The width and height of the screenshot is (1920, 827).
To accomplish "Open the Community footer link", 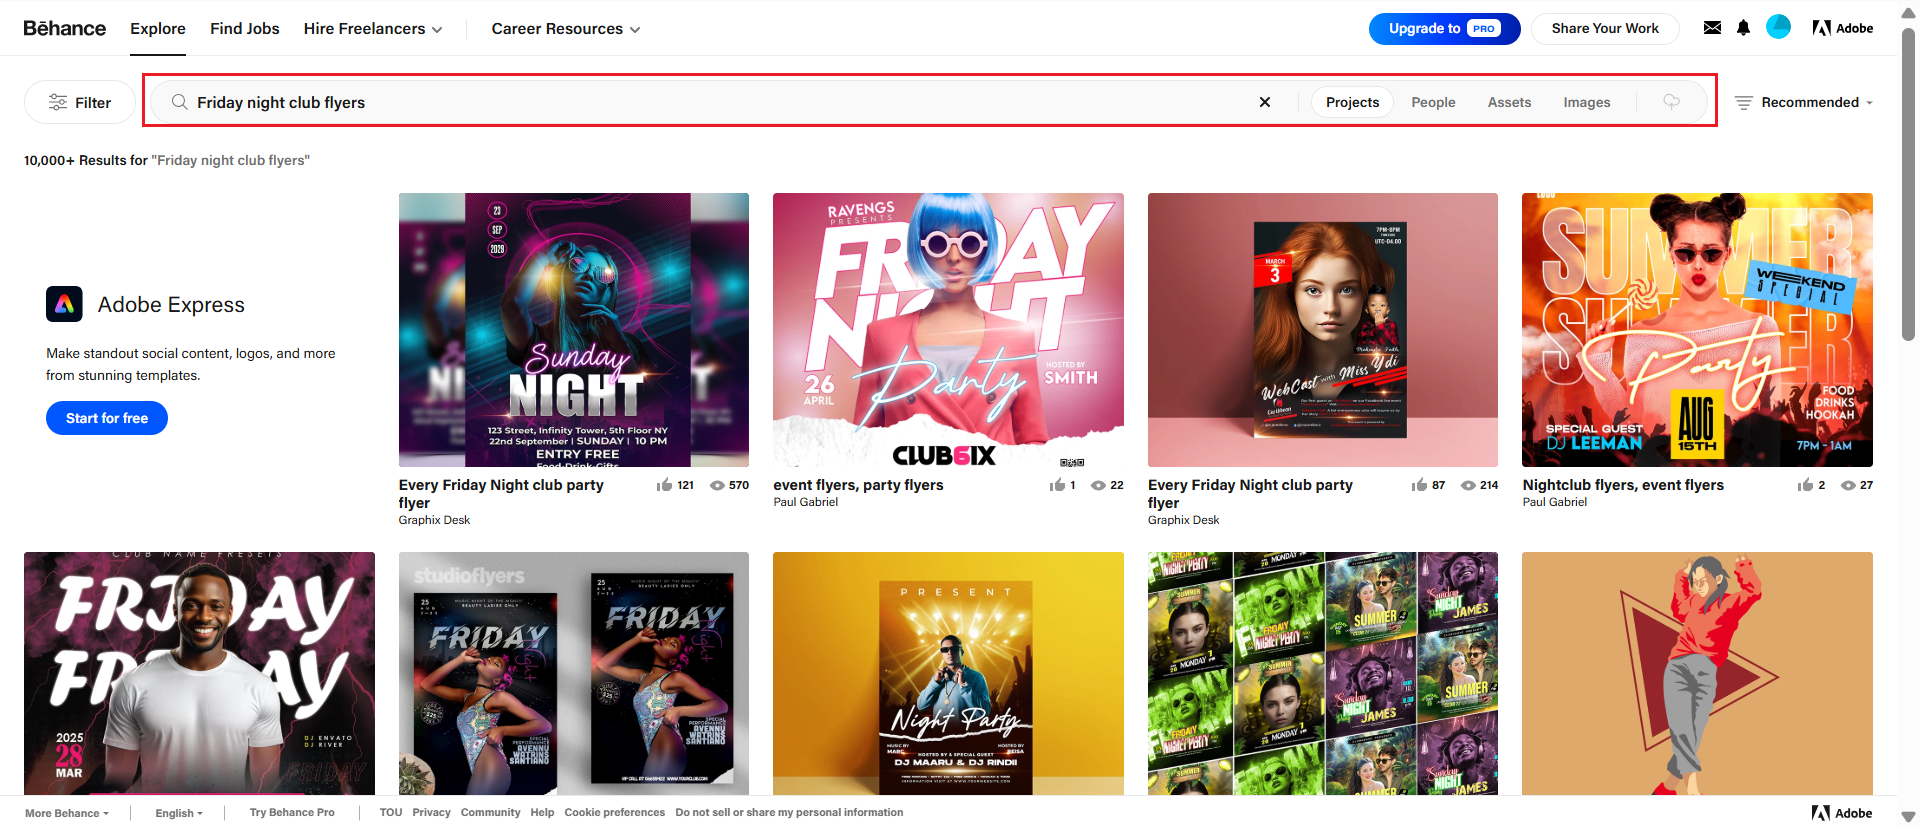I will (x=490, y=813).
